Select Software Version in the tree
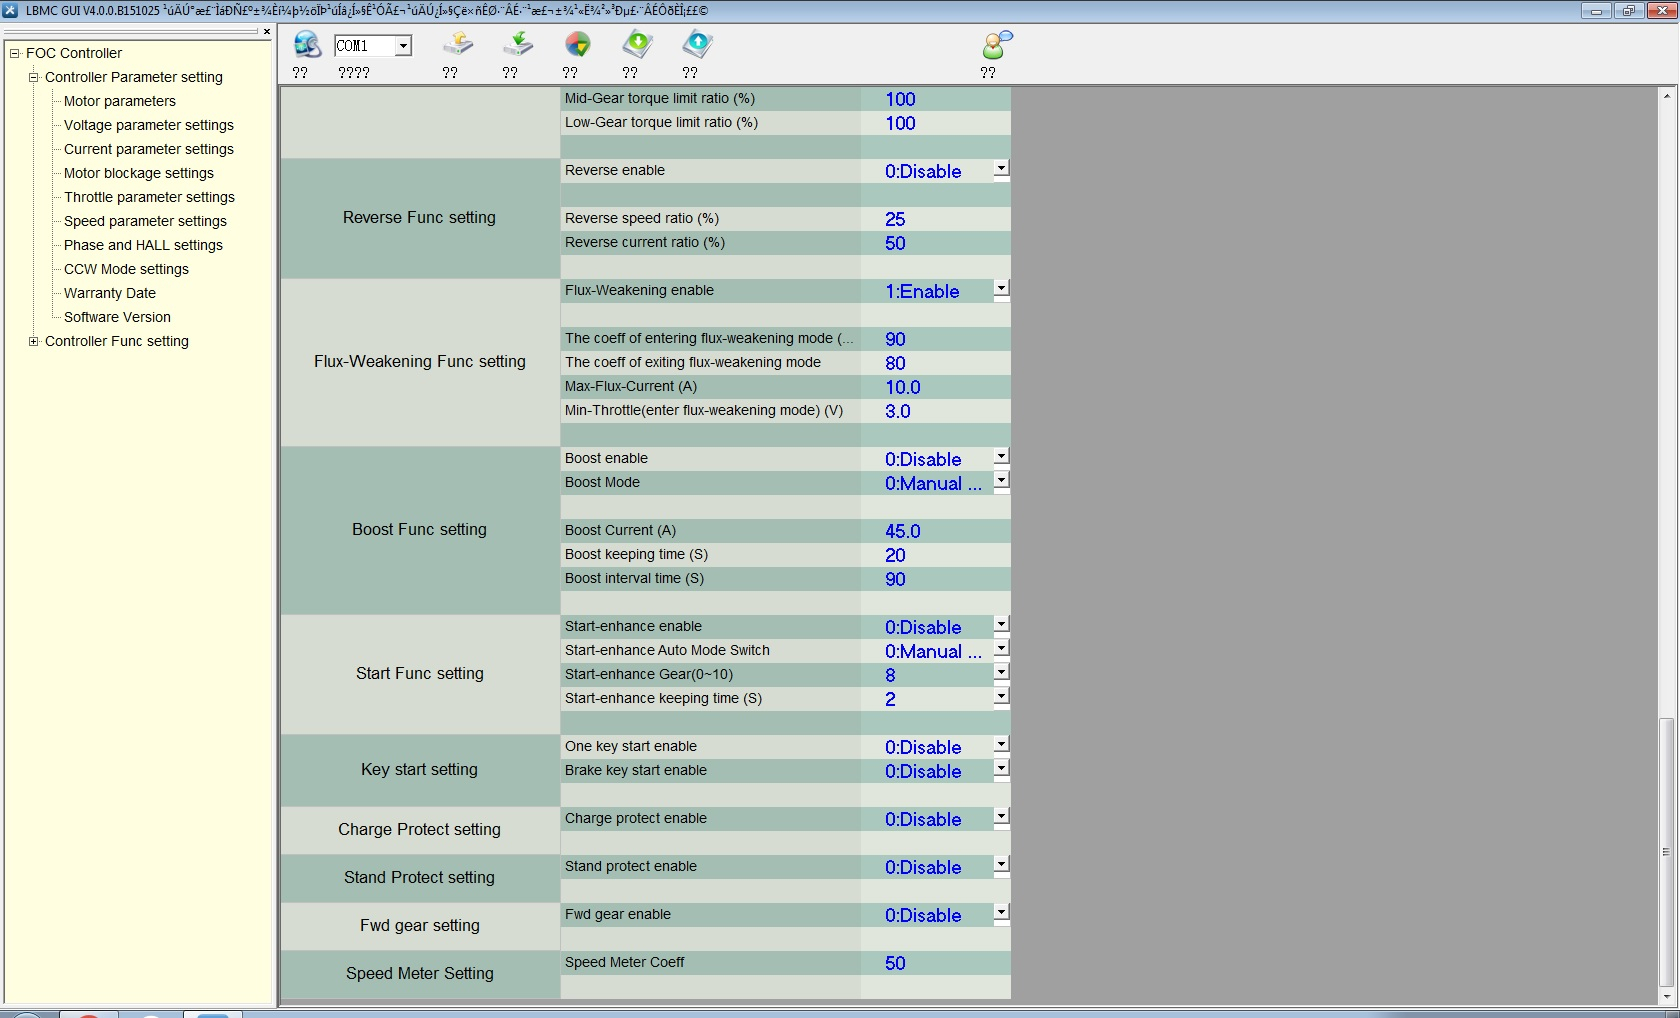The image size is (1680, 1018). click(x=117, y=317)
